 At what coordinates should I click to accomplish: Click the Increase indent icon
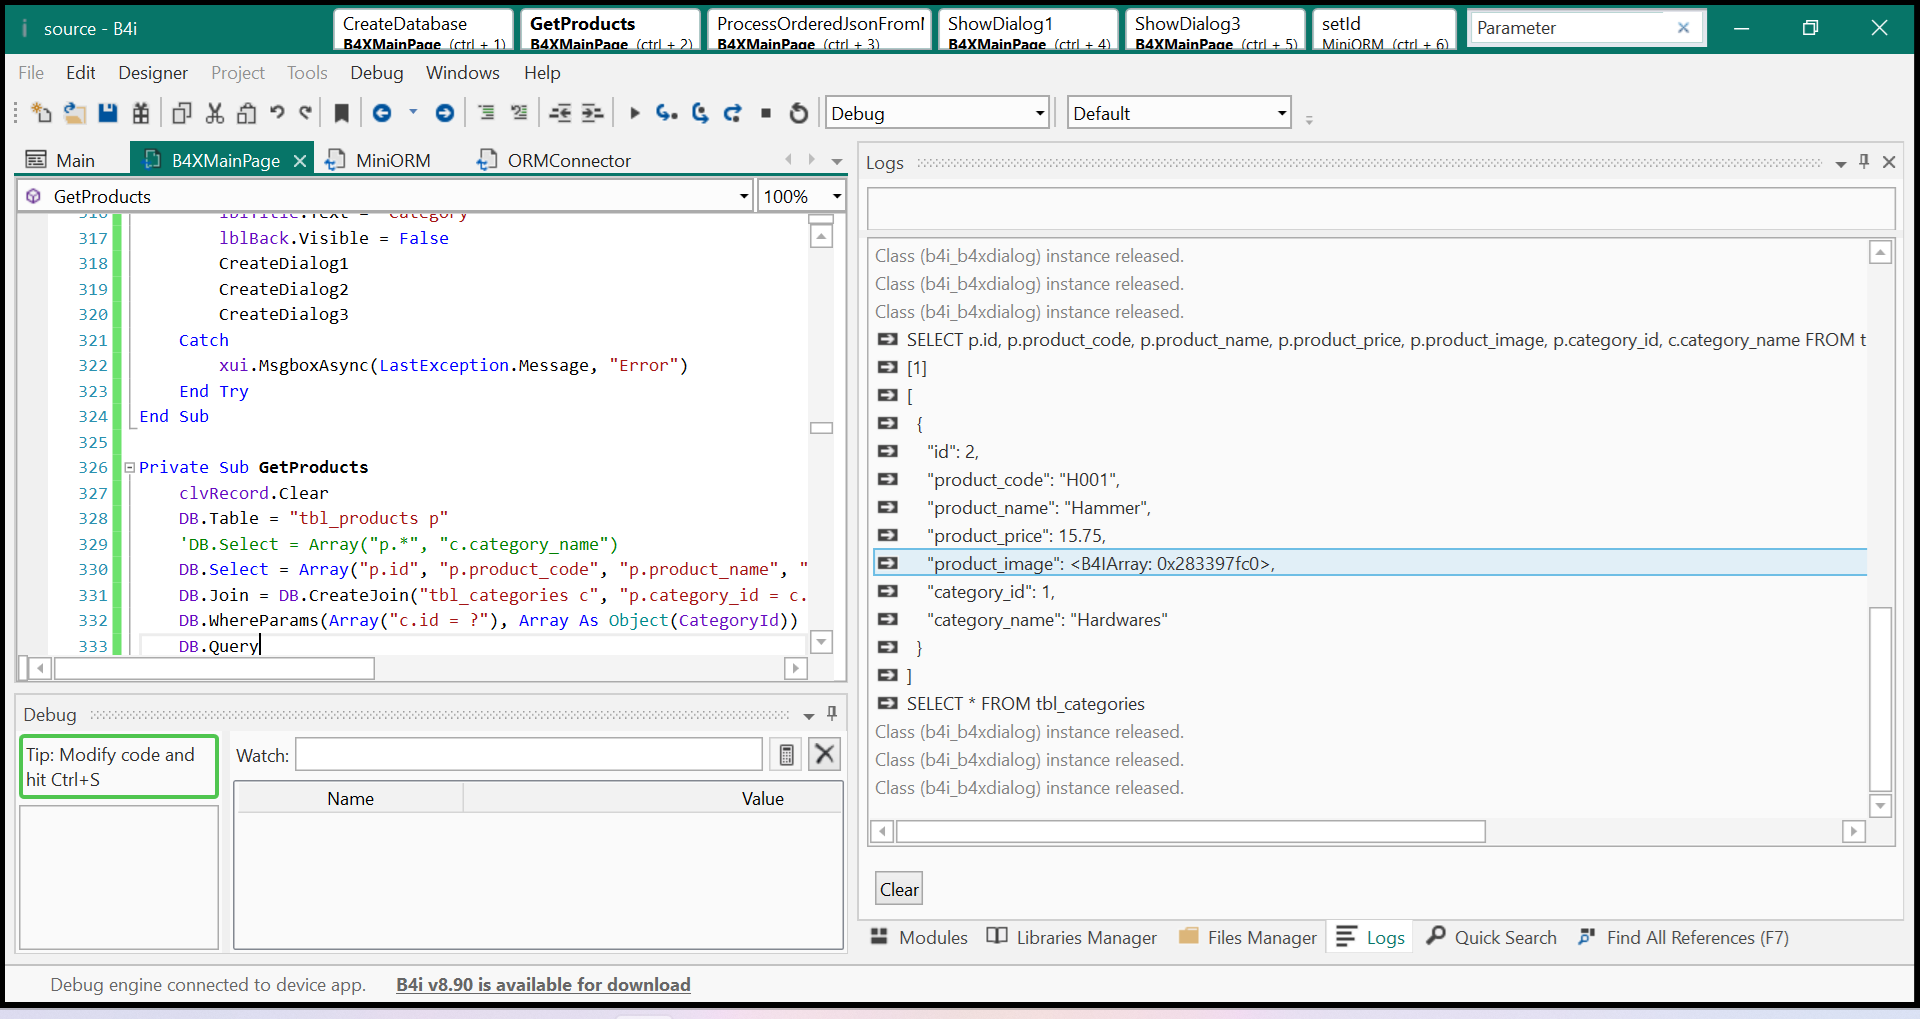coord(593,113)
